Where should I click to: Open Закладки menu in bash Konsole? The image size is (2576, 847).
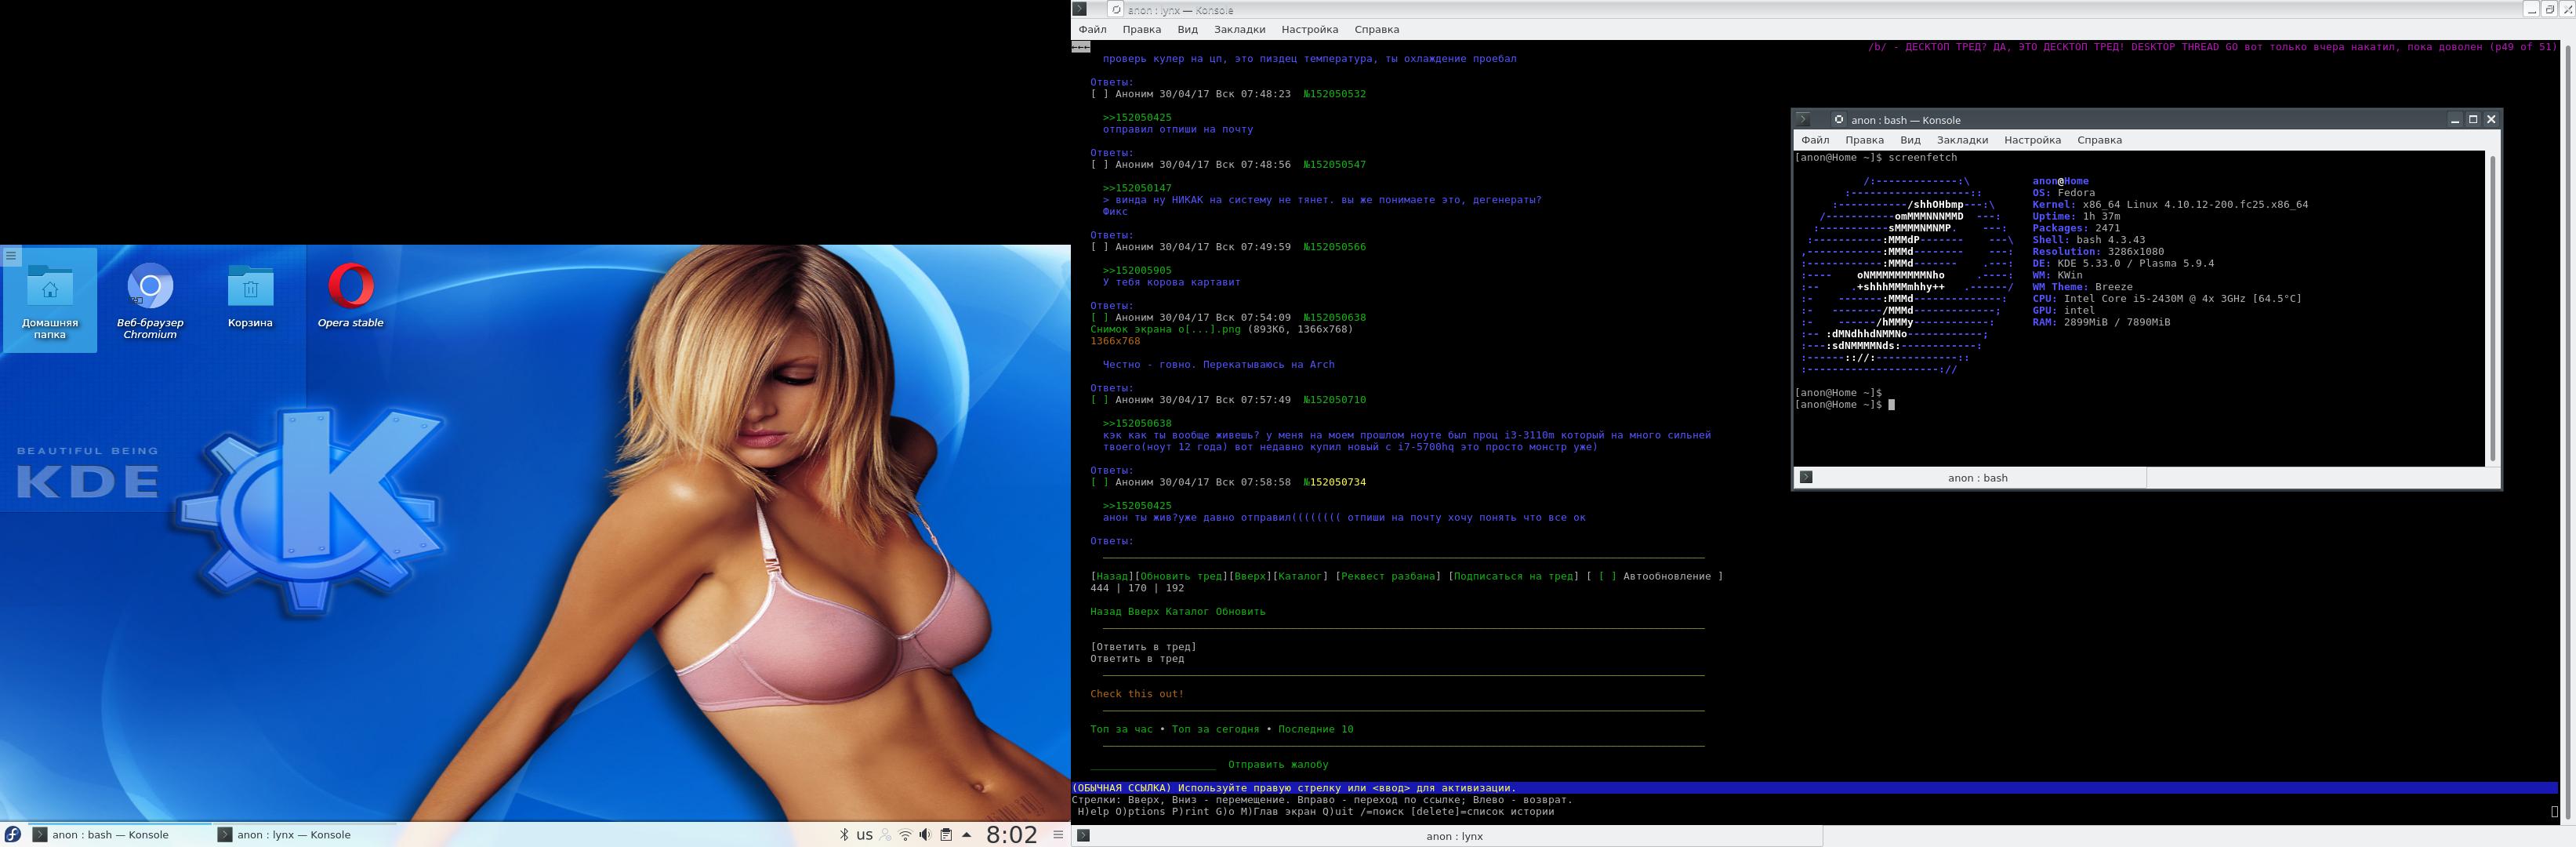click(x=1962, y=140)
